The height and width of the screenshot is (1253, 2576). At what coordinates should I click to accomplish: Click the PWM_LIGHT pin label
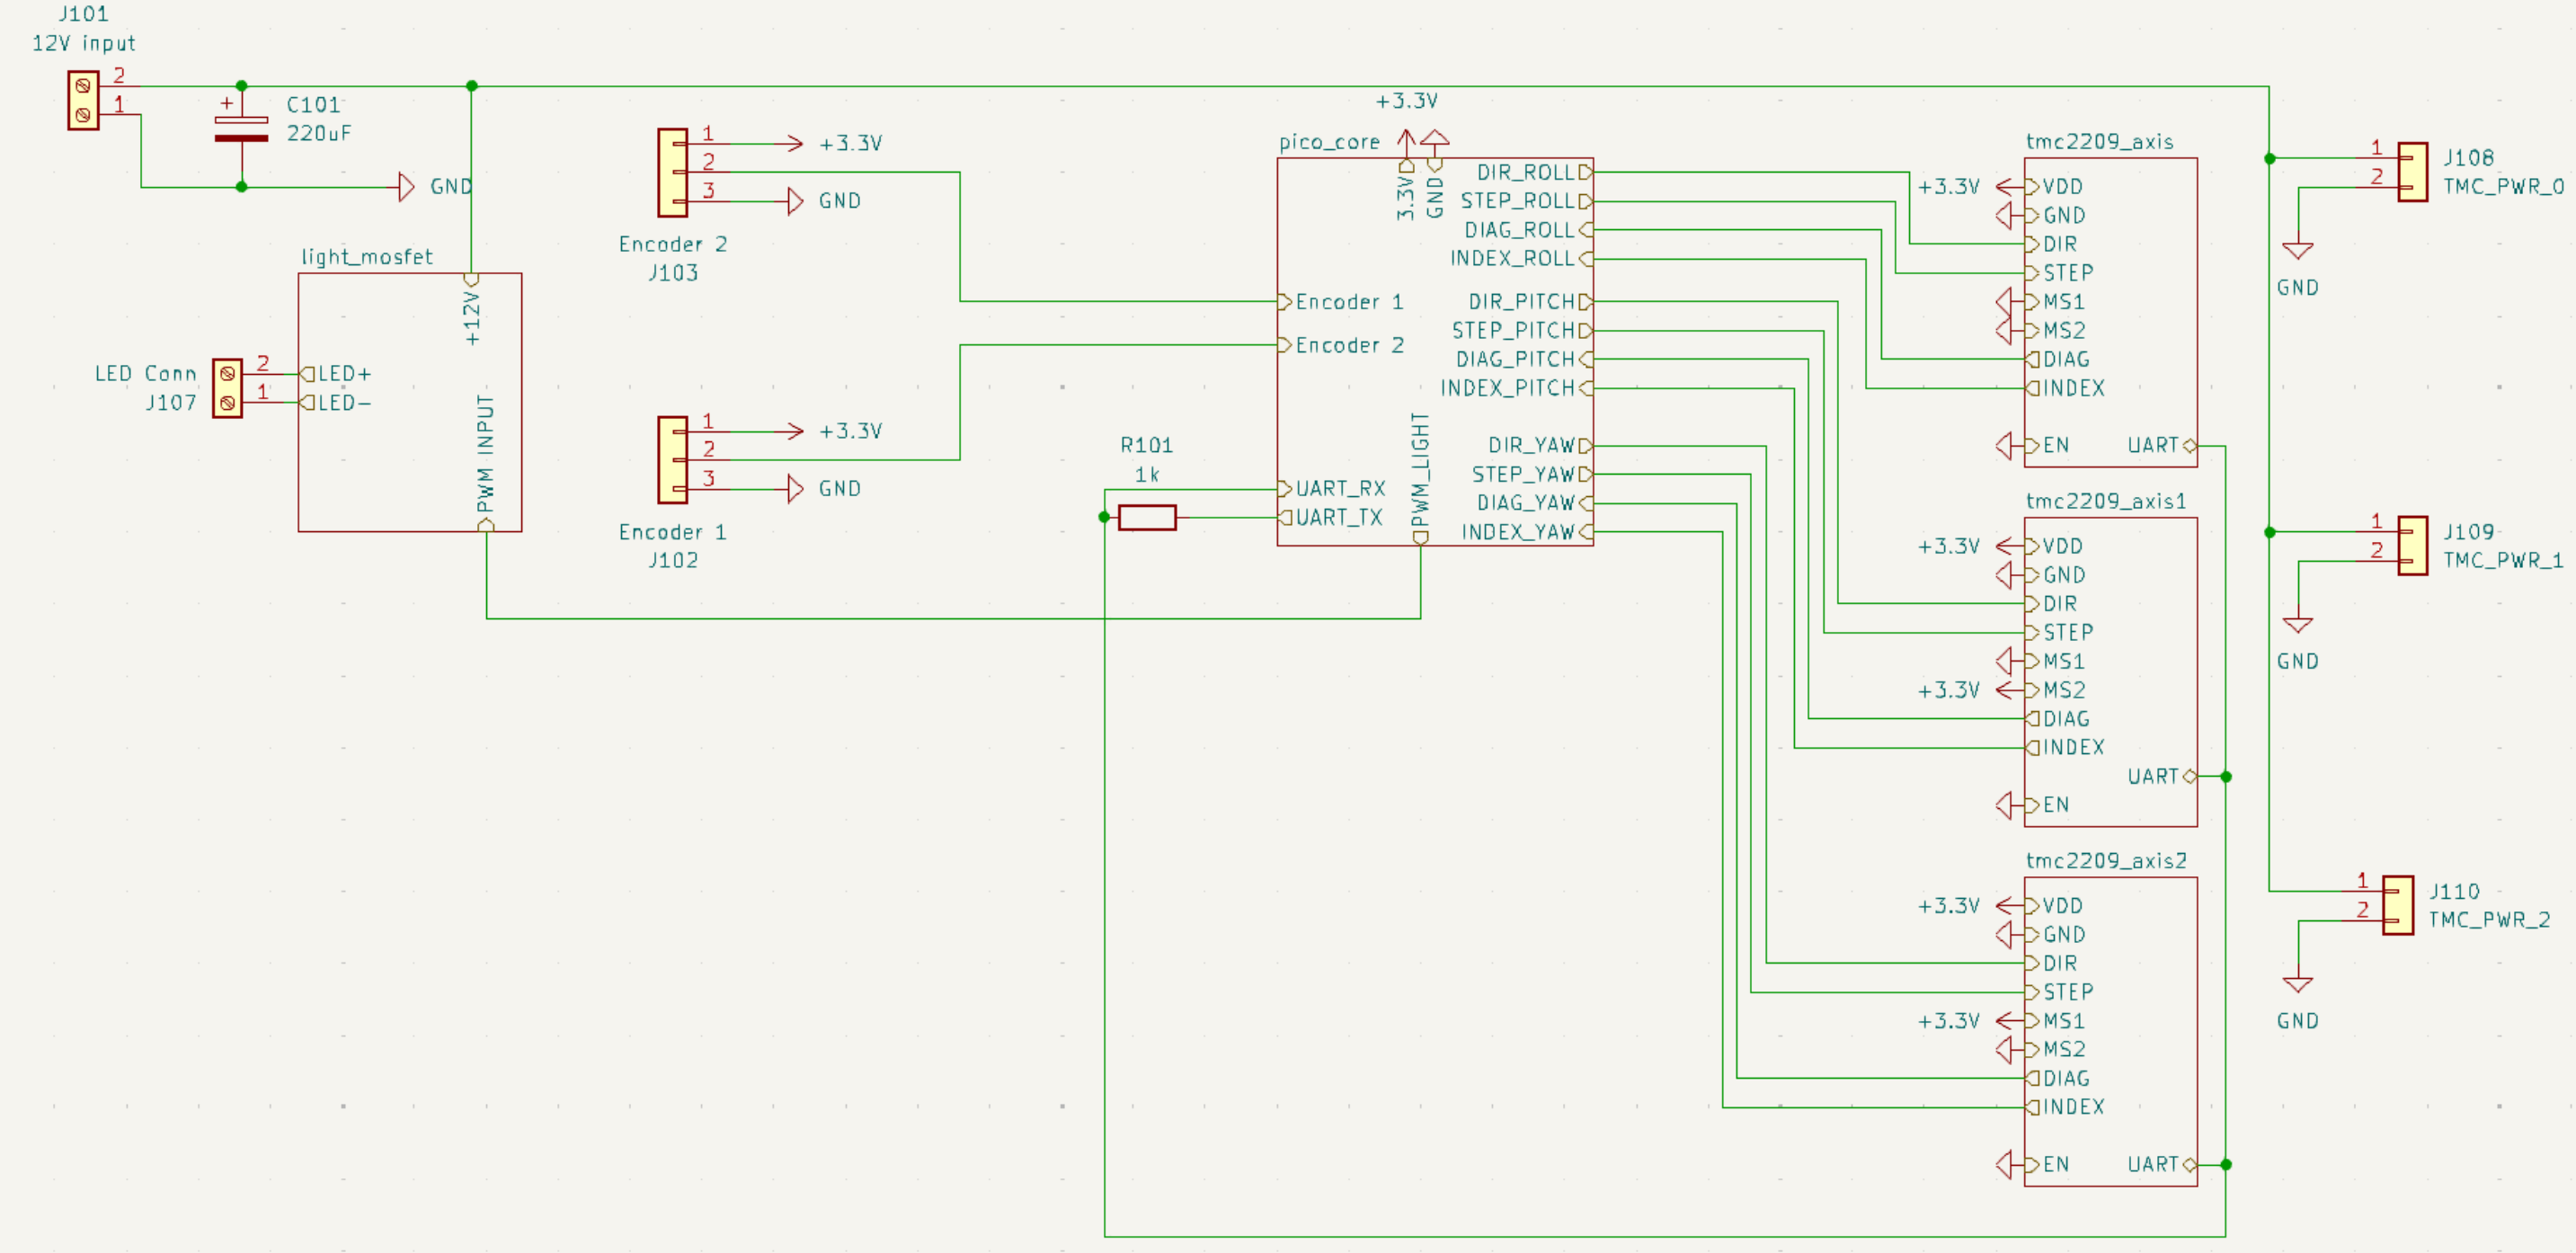(x=1420, y=478)
